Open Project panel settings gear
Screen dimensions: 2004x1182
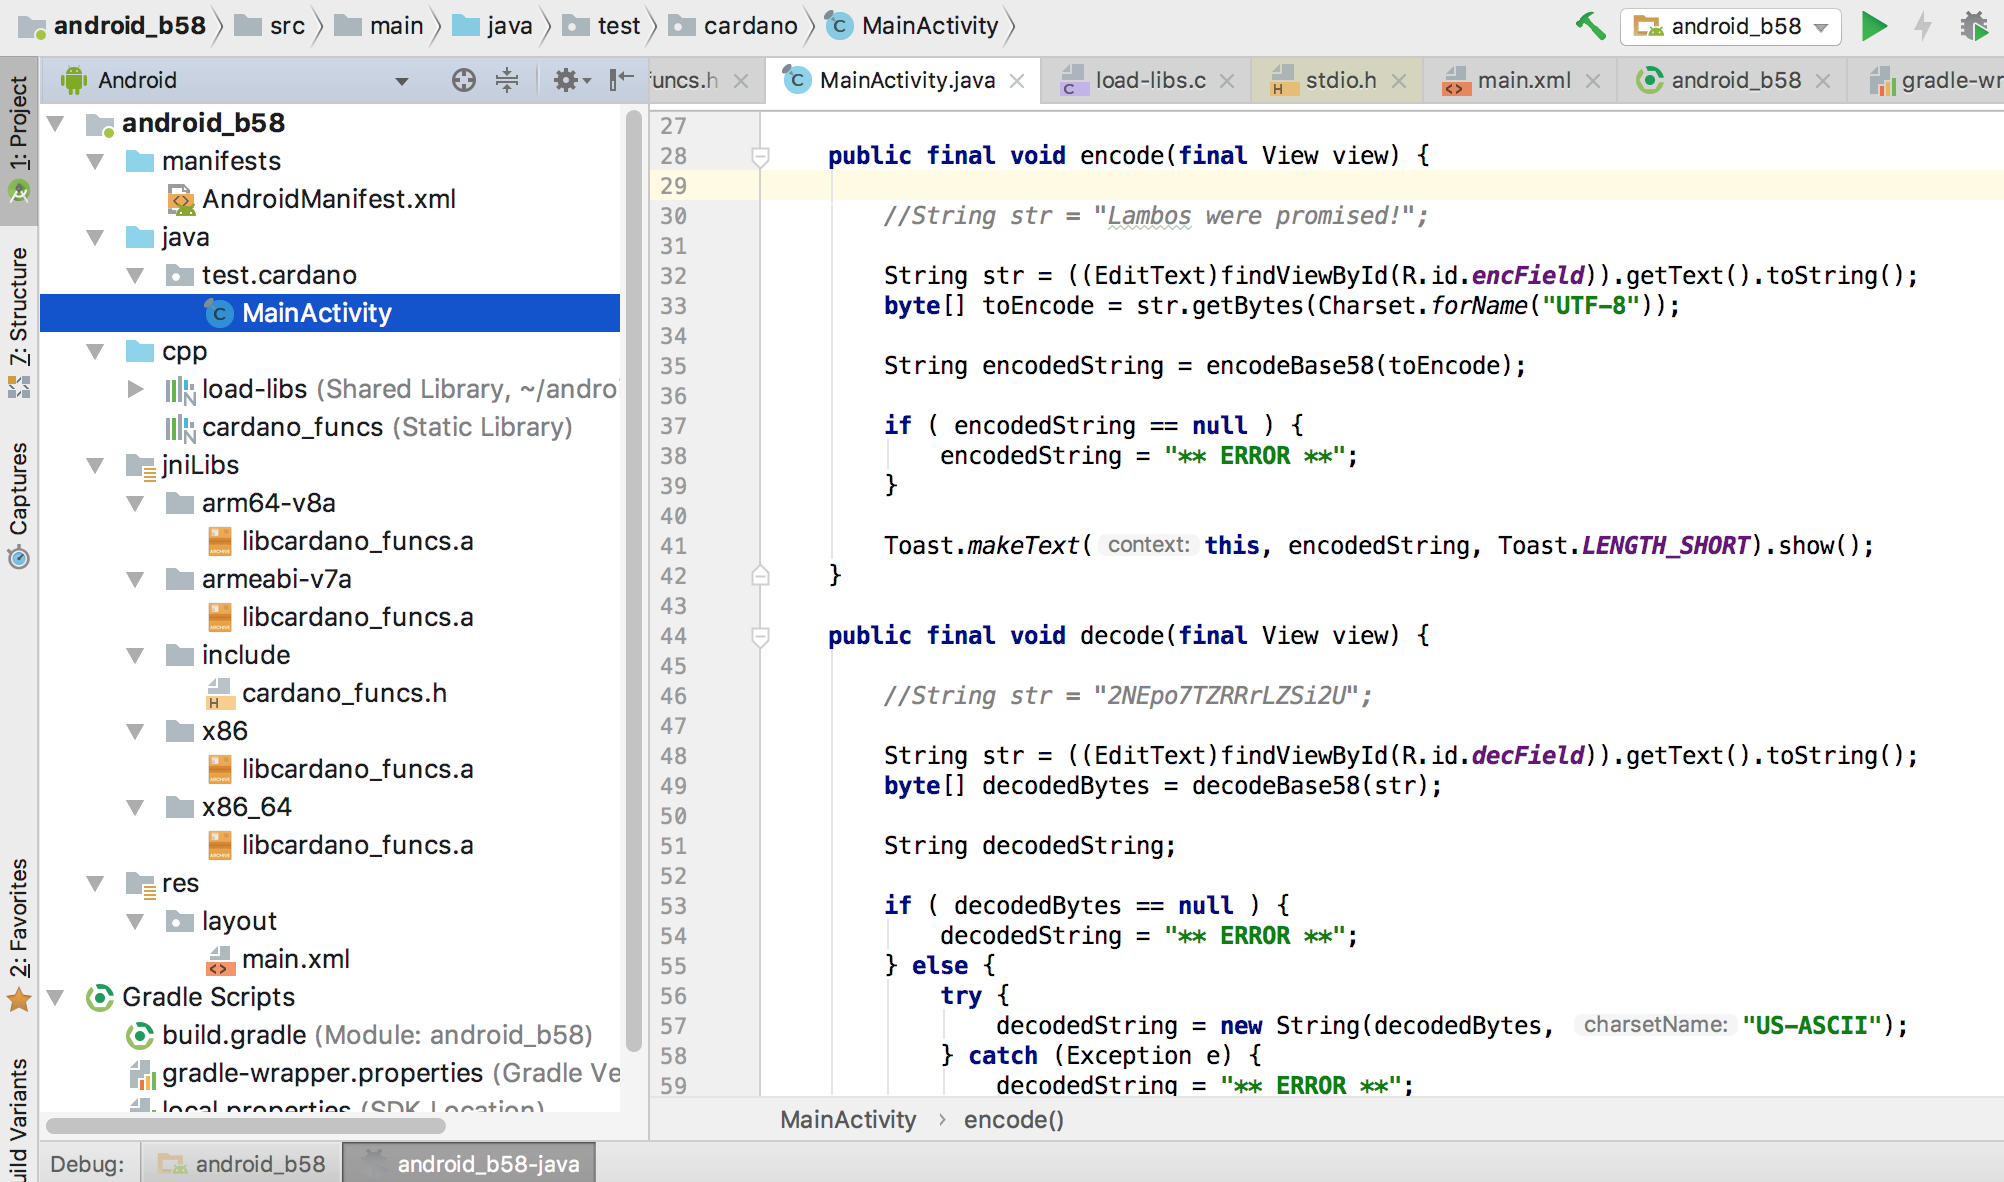pyautogui.click(x=566, y=80)
